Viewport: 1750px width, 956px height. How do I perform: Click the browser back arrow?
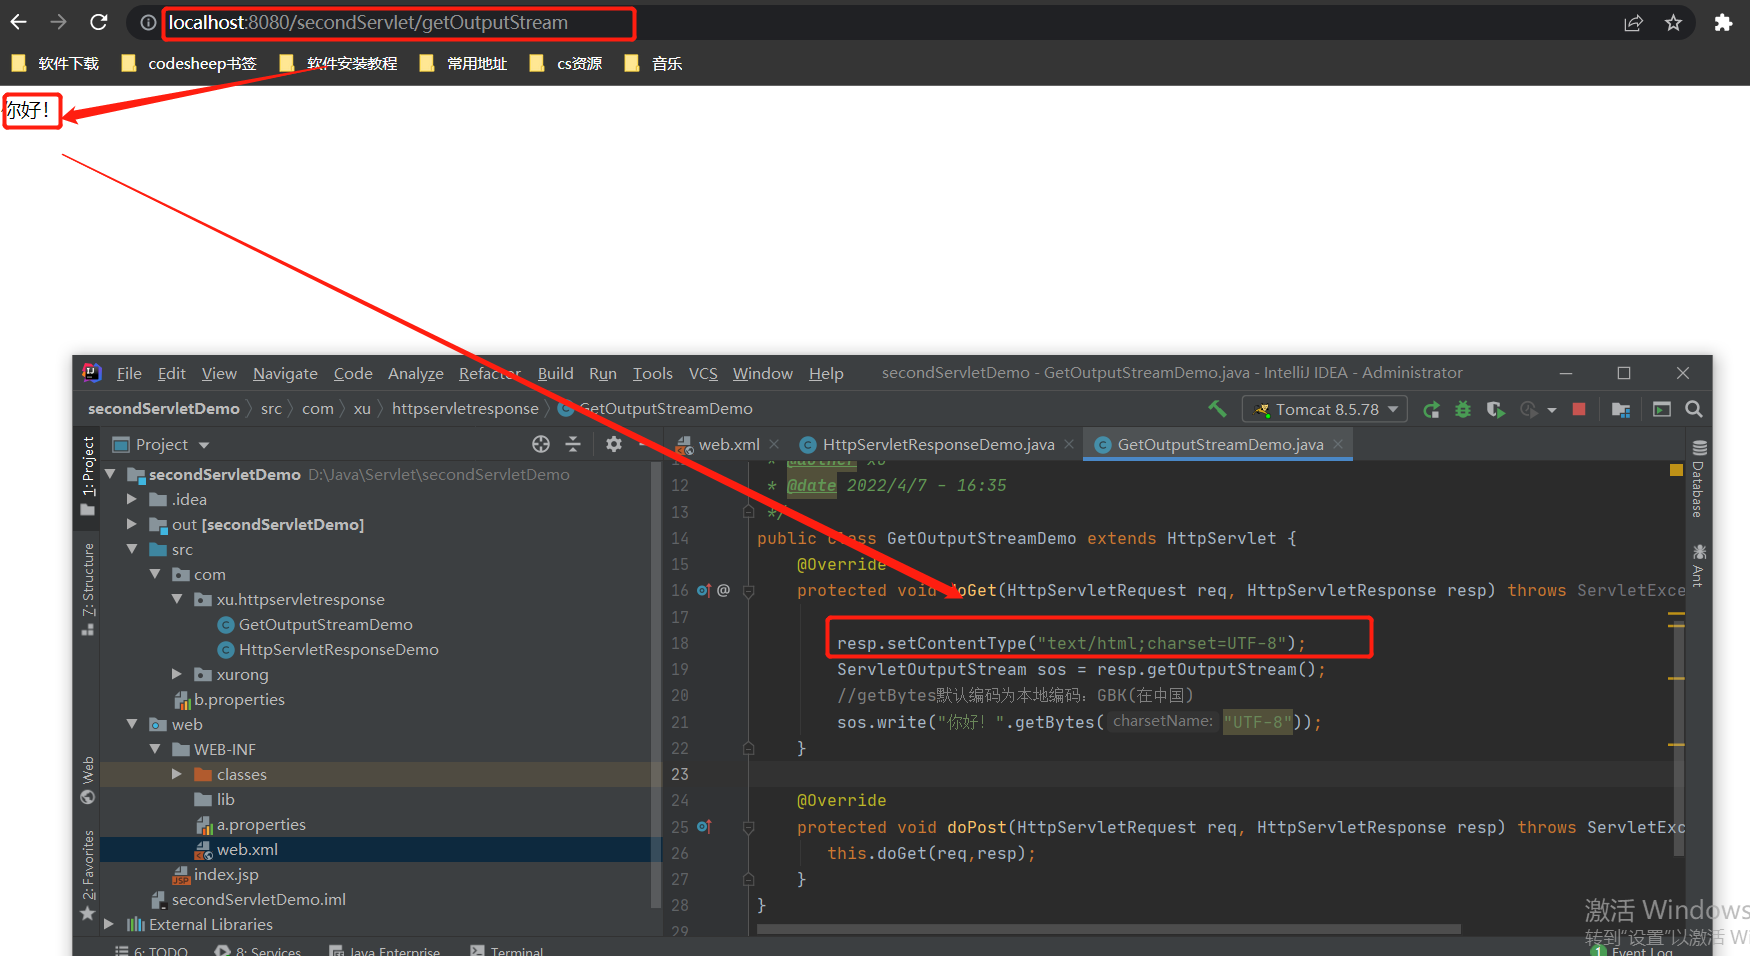(19, 22)
